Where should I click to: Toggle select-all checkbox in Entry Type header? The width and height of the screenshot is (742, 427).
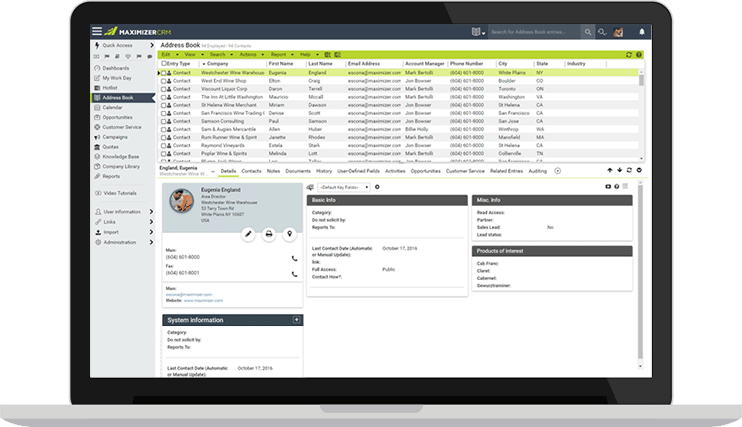point(161,63)
